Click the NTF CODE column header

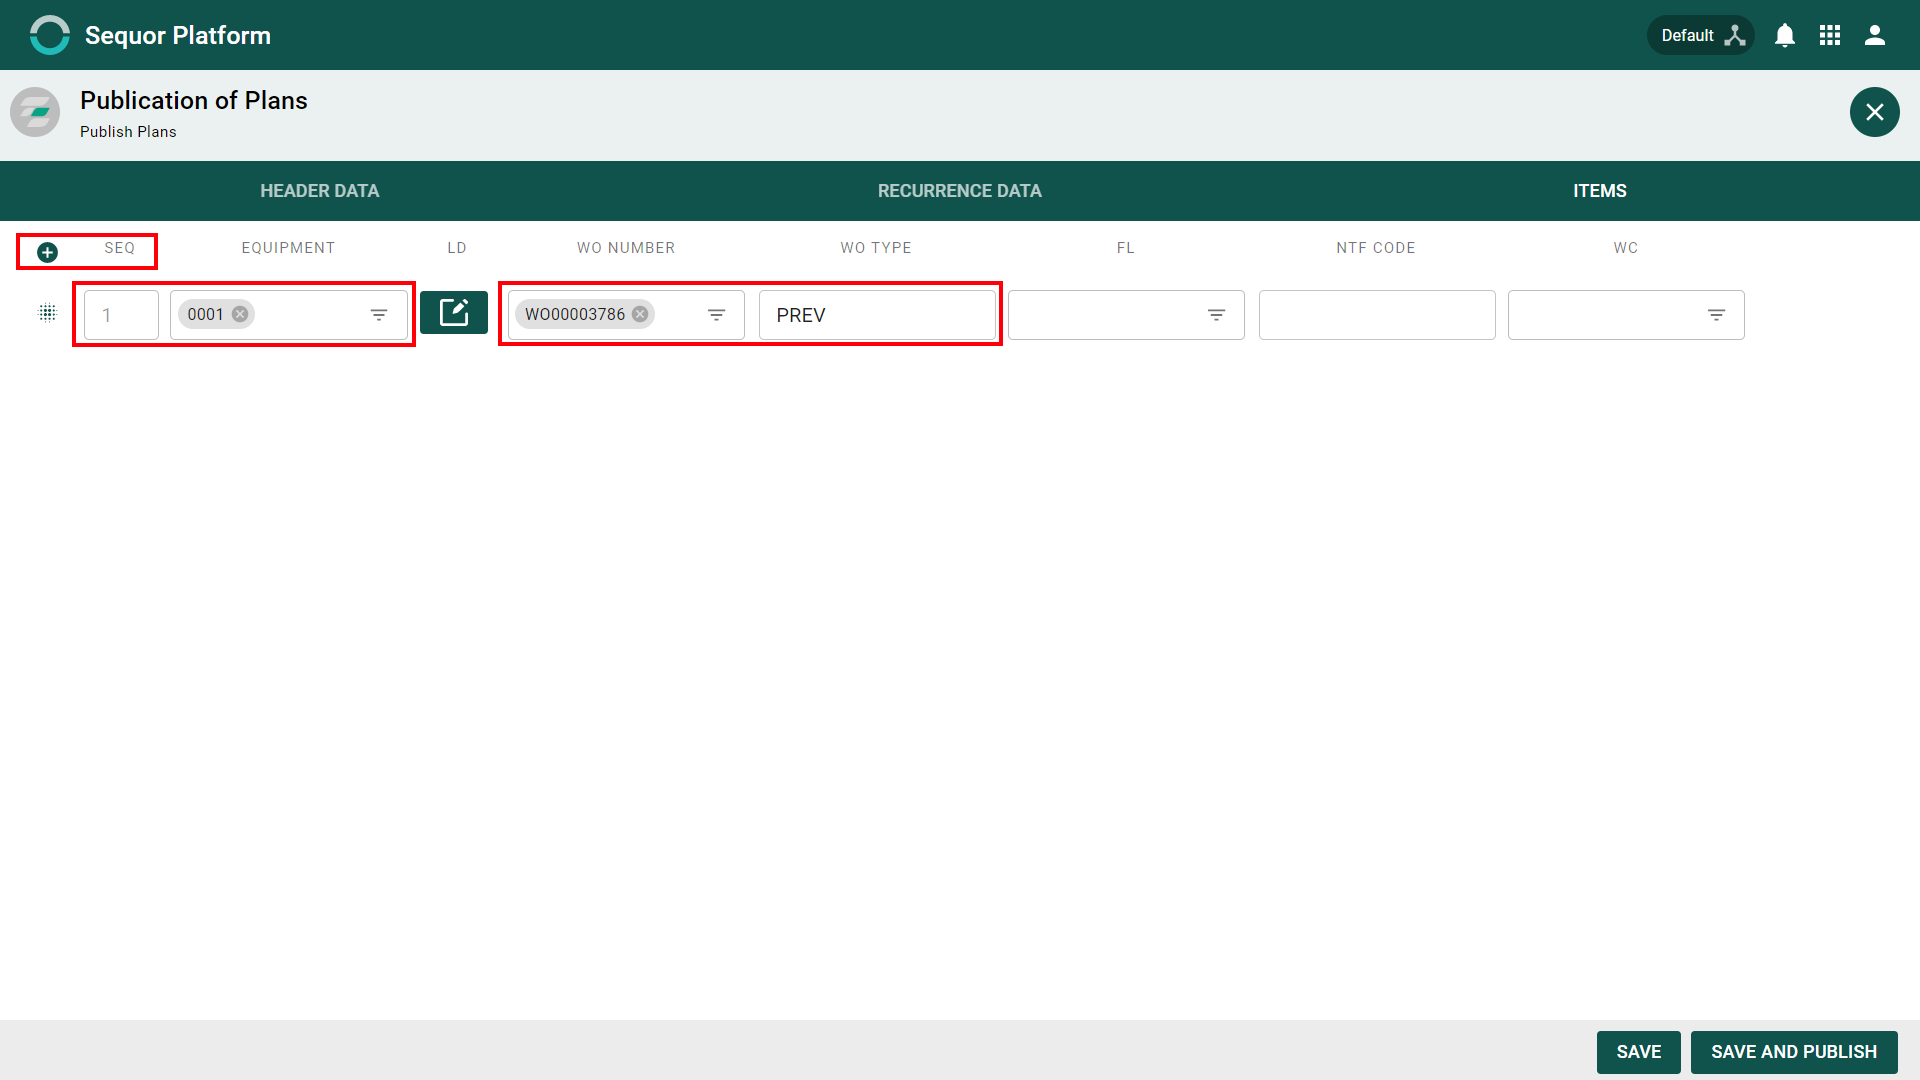[x=1376, y=248]
